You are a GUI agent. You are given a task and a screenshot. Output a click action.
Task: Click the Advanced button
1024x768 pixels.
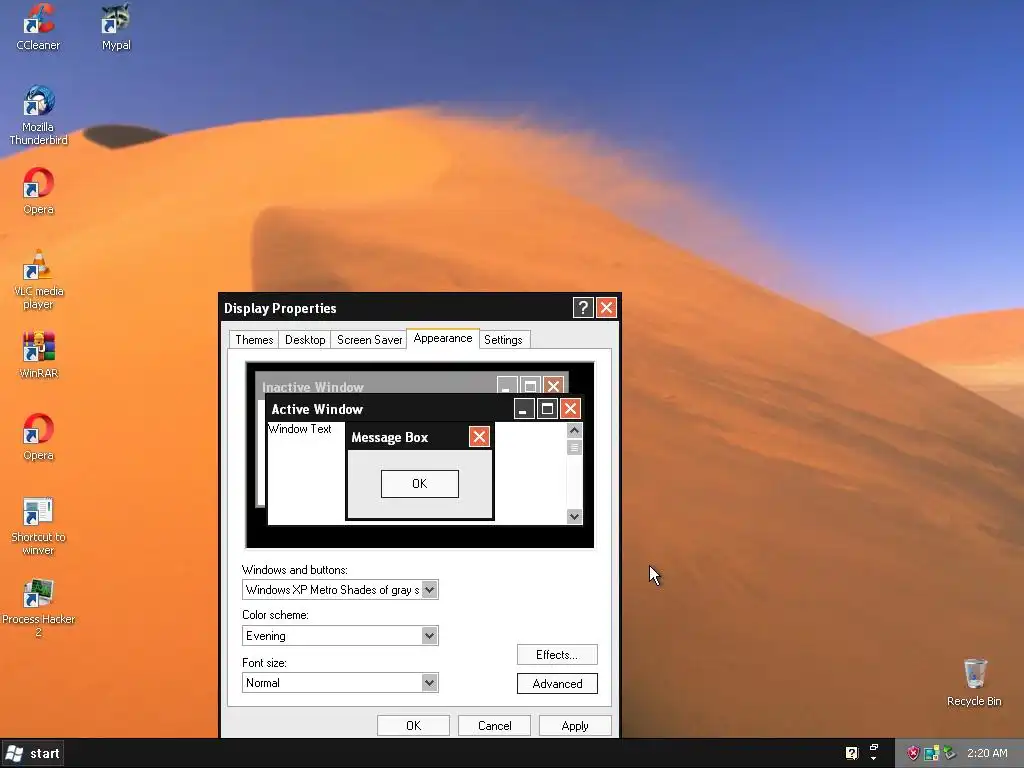click(x=557, y=684)
